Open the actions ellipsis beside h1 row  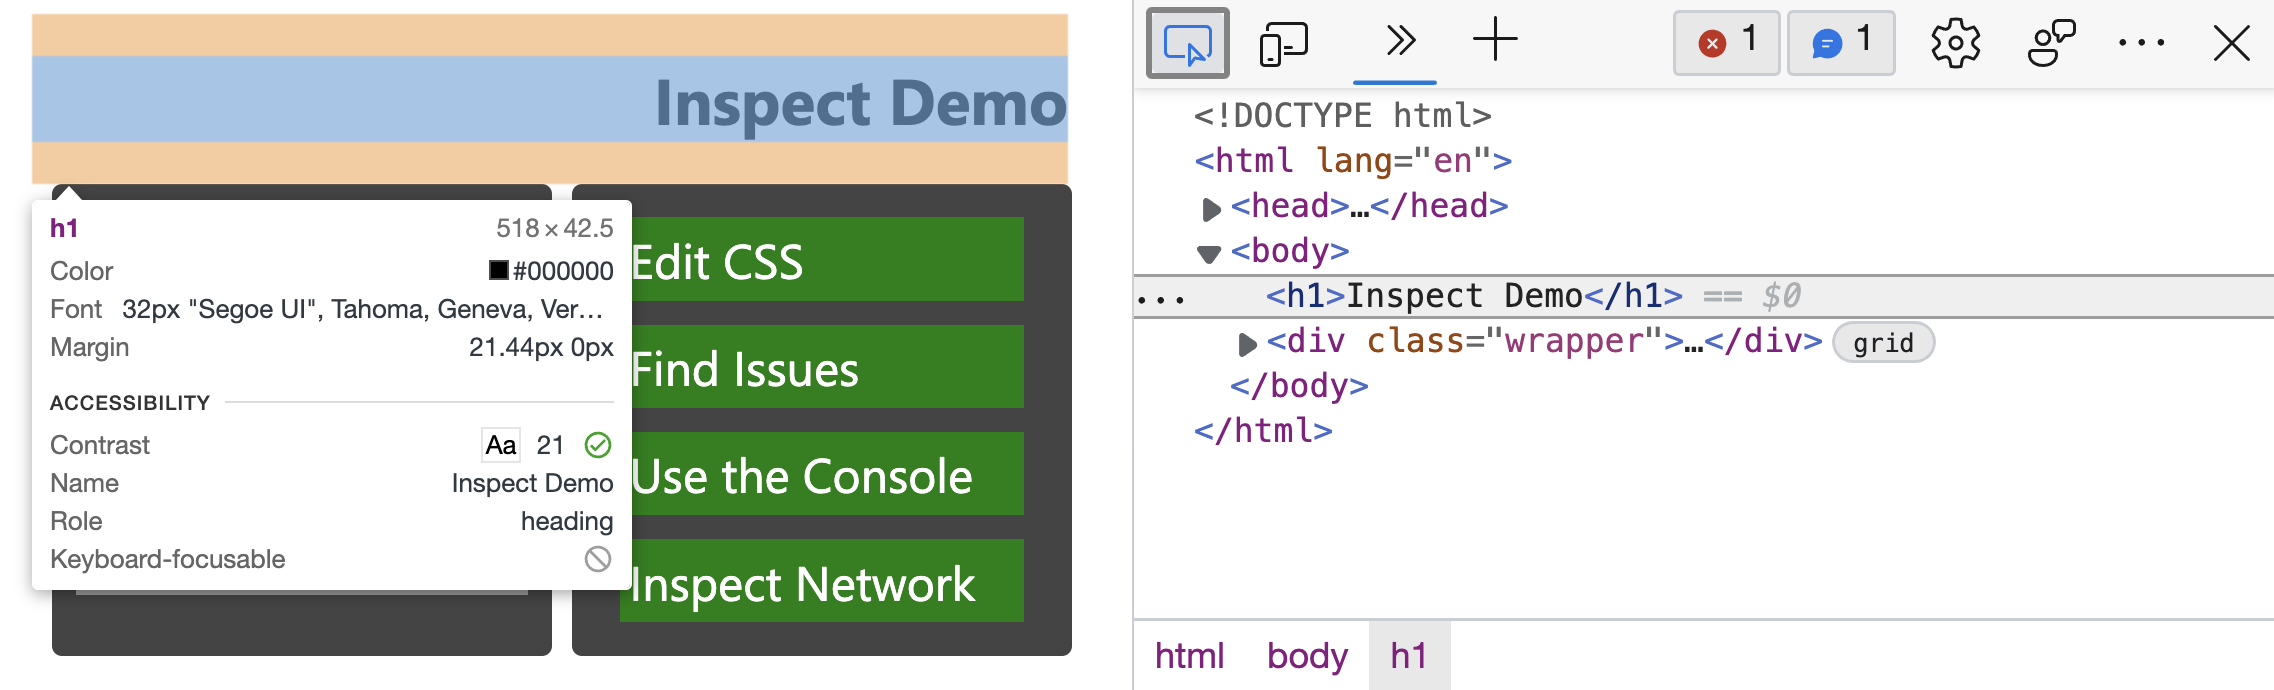[x=1161, y=299]
